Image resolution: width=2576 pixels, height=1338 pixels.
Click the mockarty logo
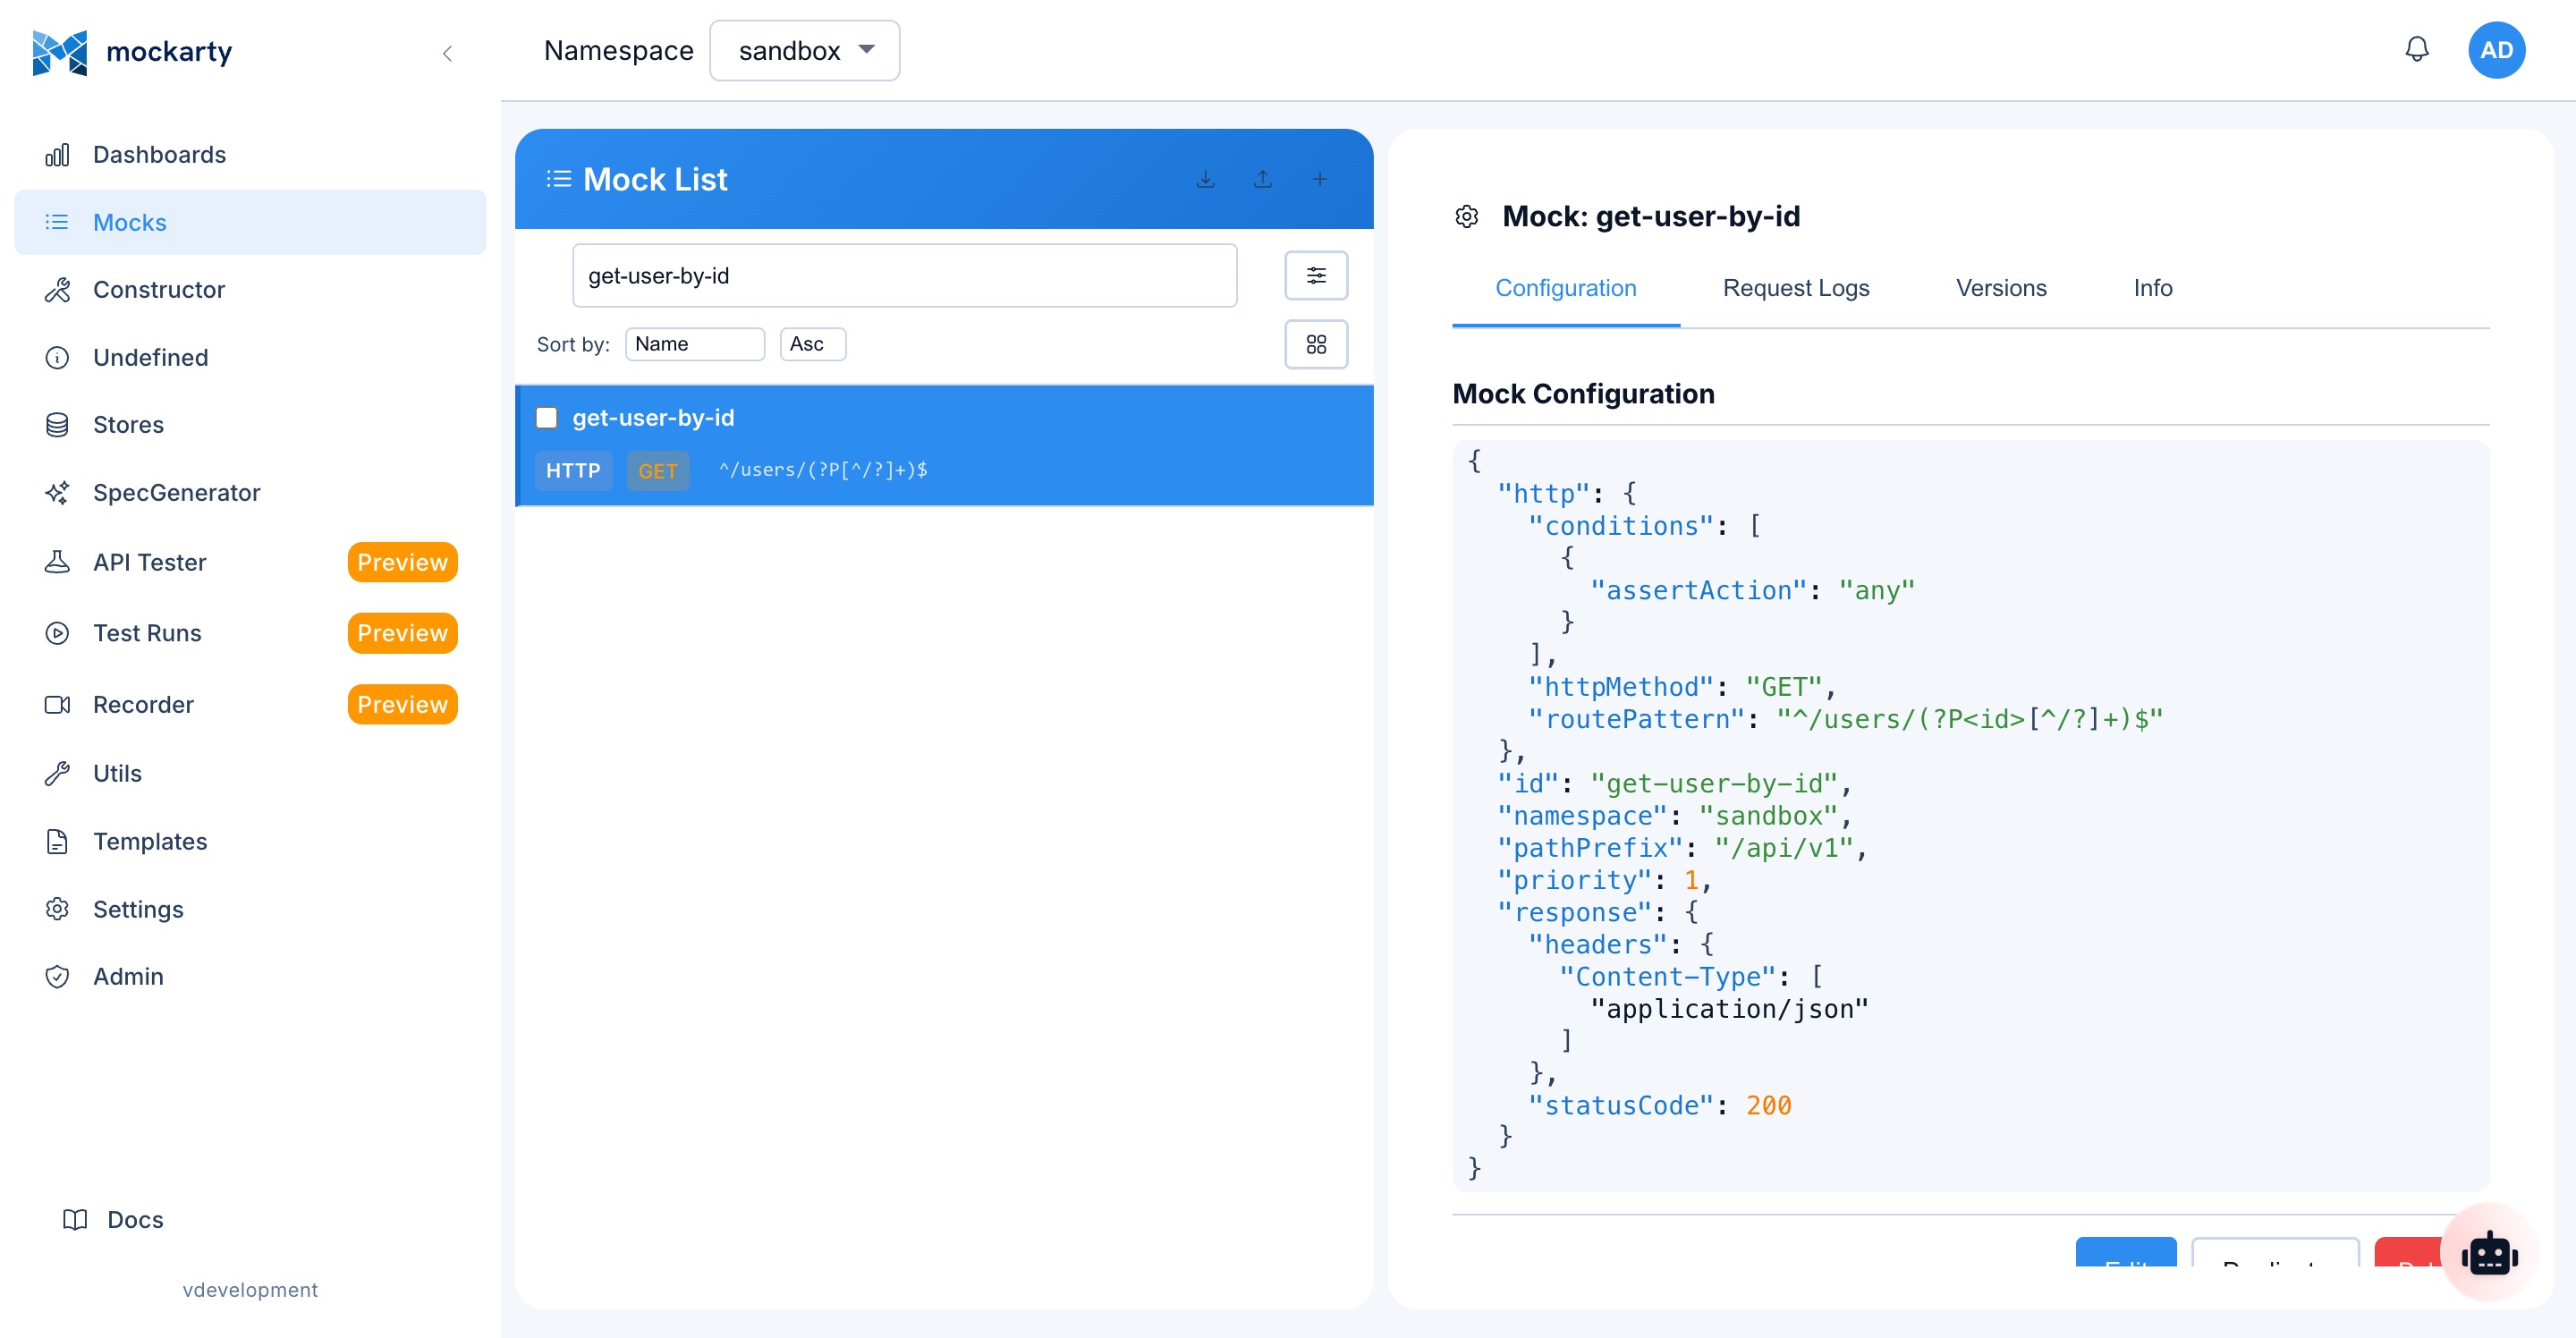point(131,51)
